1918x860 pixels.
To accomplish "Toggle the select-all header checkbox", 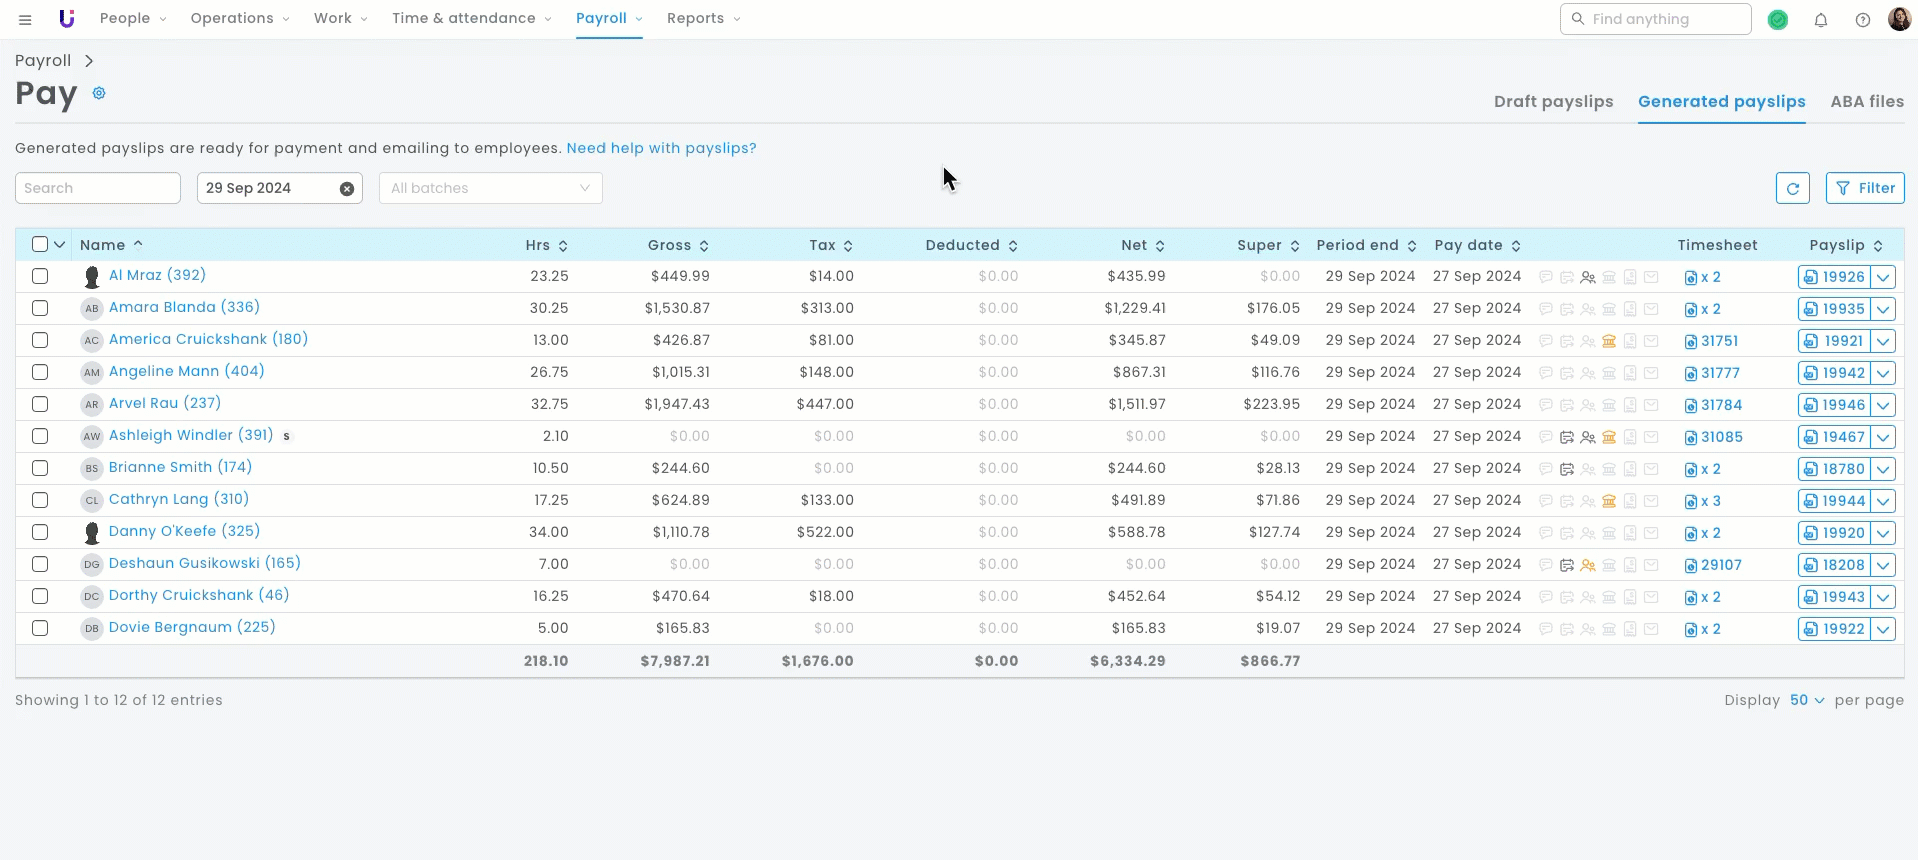I will [40, 244].
